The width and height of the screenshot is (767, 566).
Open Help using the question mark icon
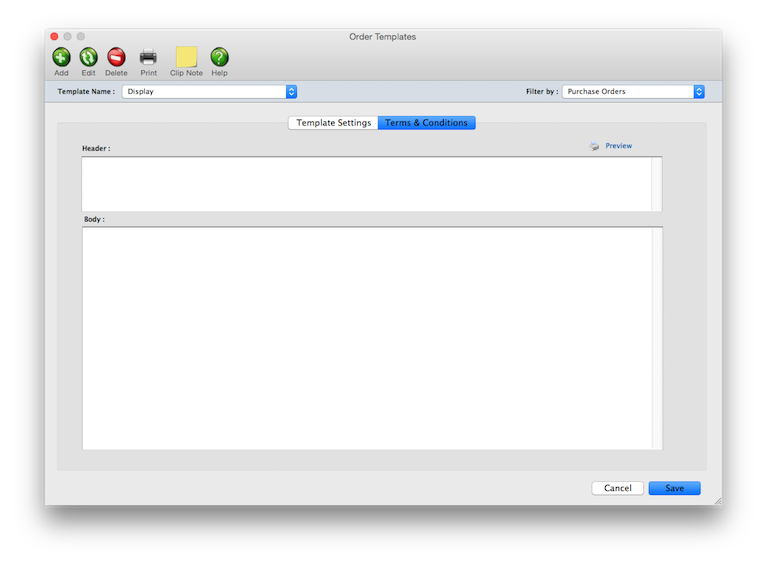pos(219,57)
